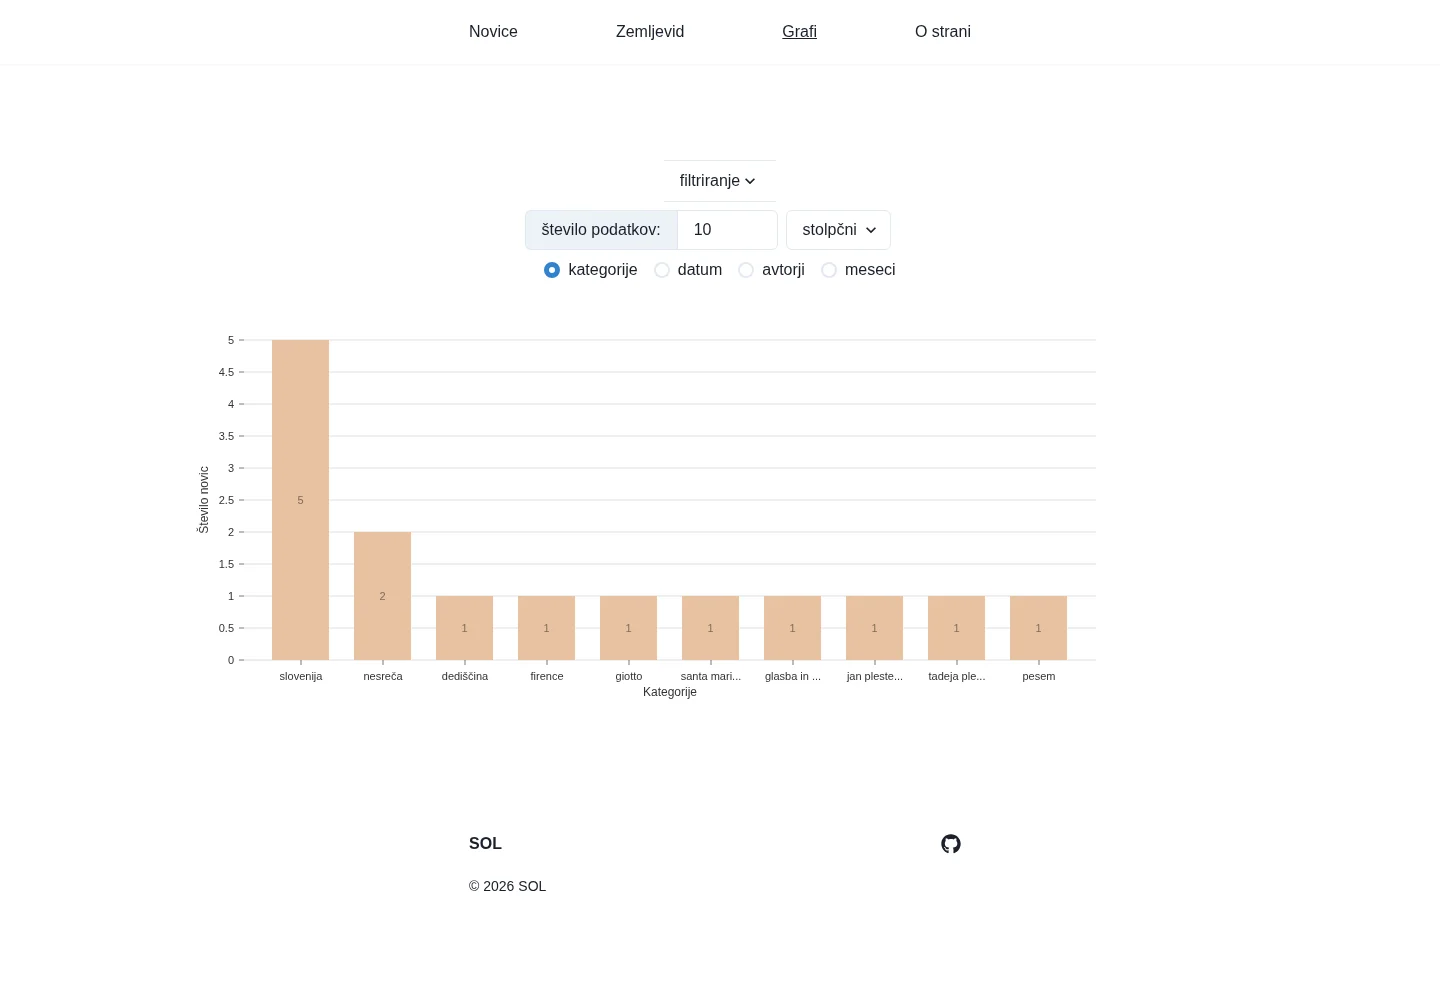The height and width of the screenshot is (1000, 1440).
Task: Select the kategorije radio button
Action: [x=552, y=270]
